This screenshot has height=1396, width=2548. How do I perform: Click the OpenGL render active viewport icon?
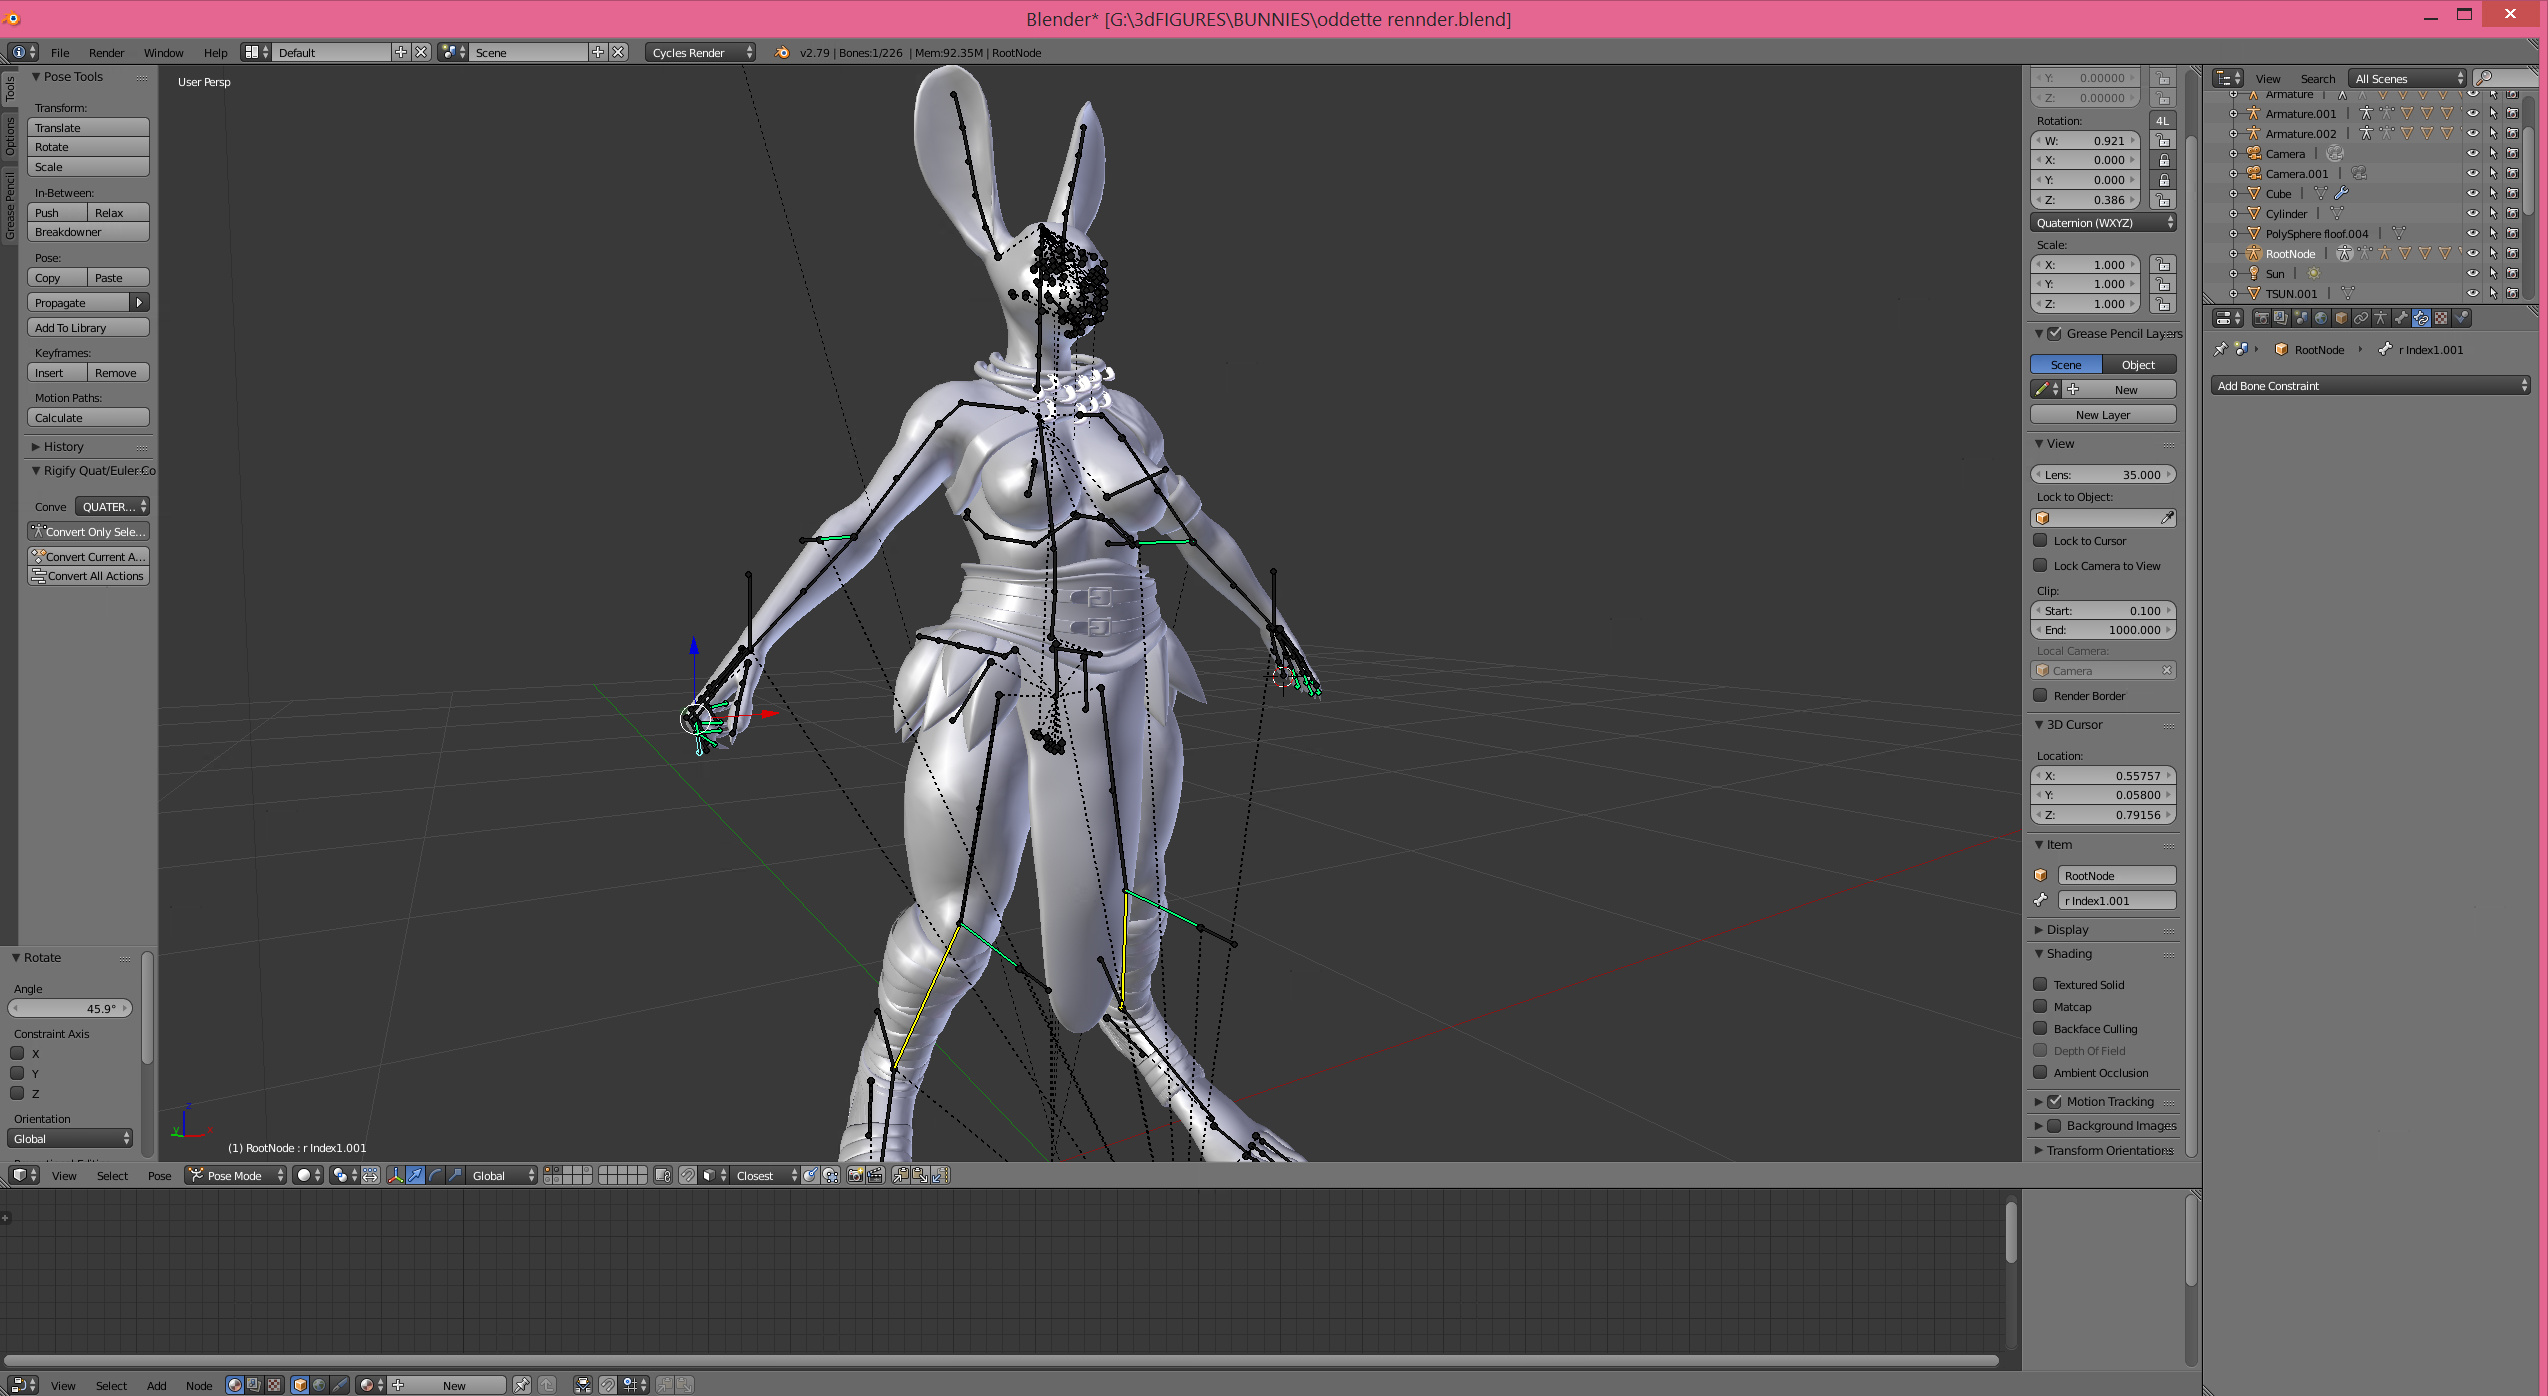click(x=855, y=1176)
